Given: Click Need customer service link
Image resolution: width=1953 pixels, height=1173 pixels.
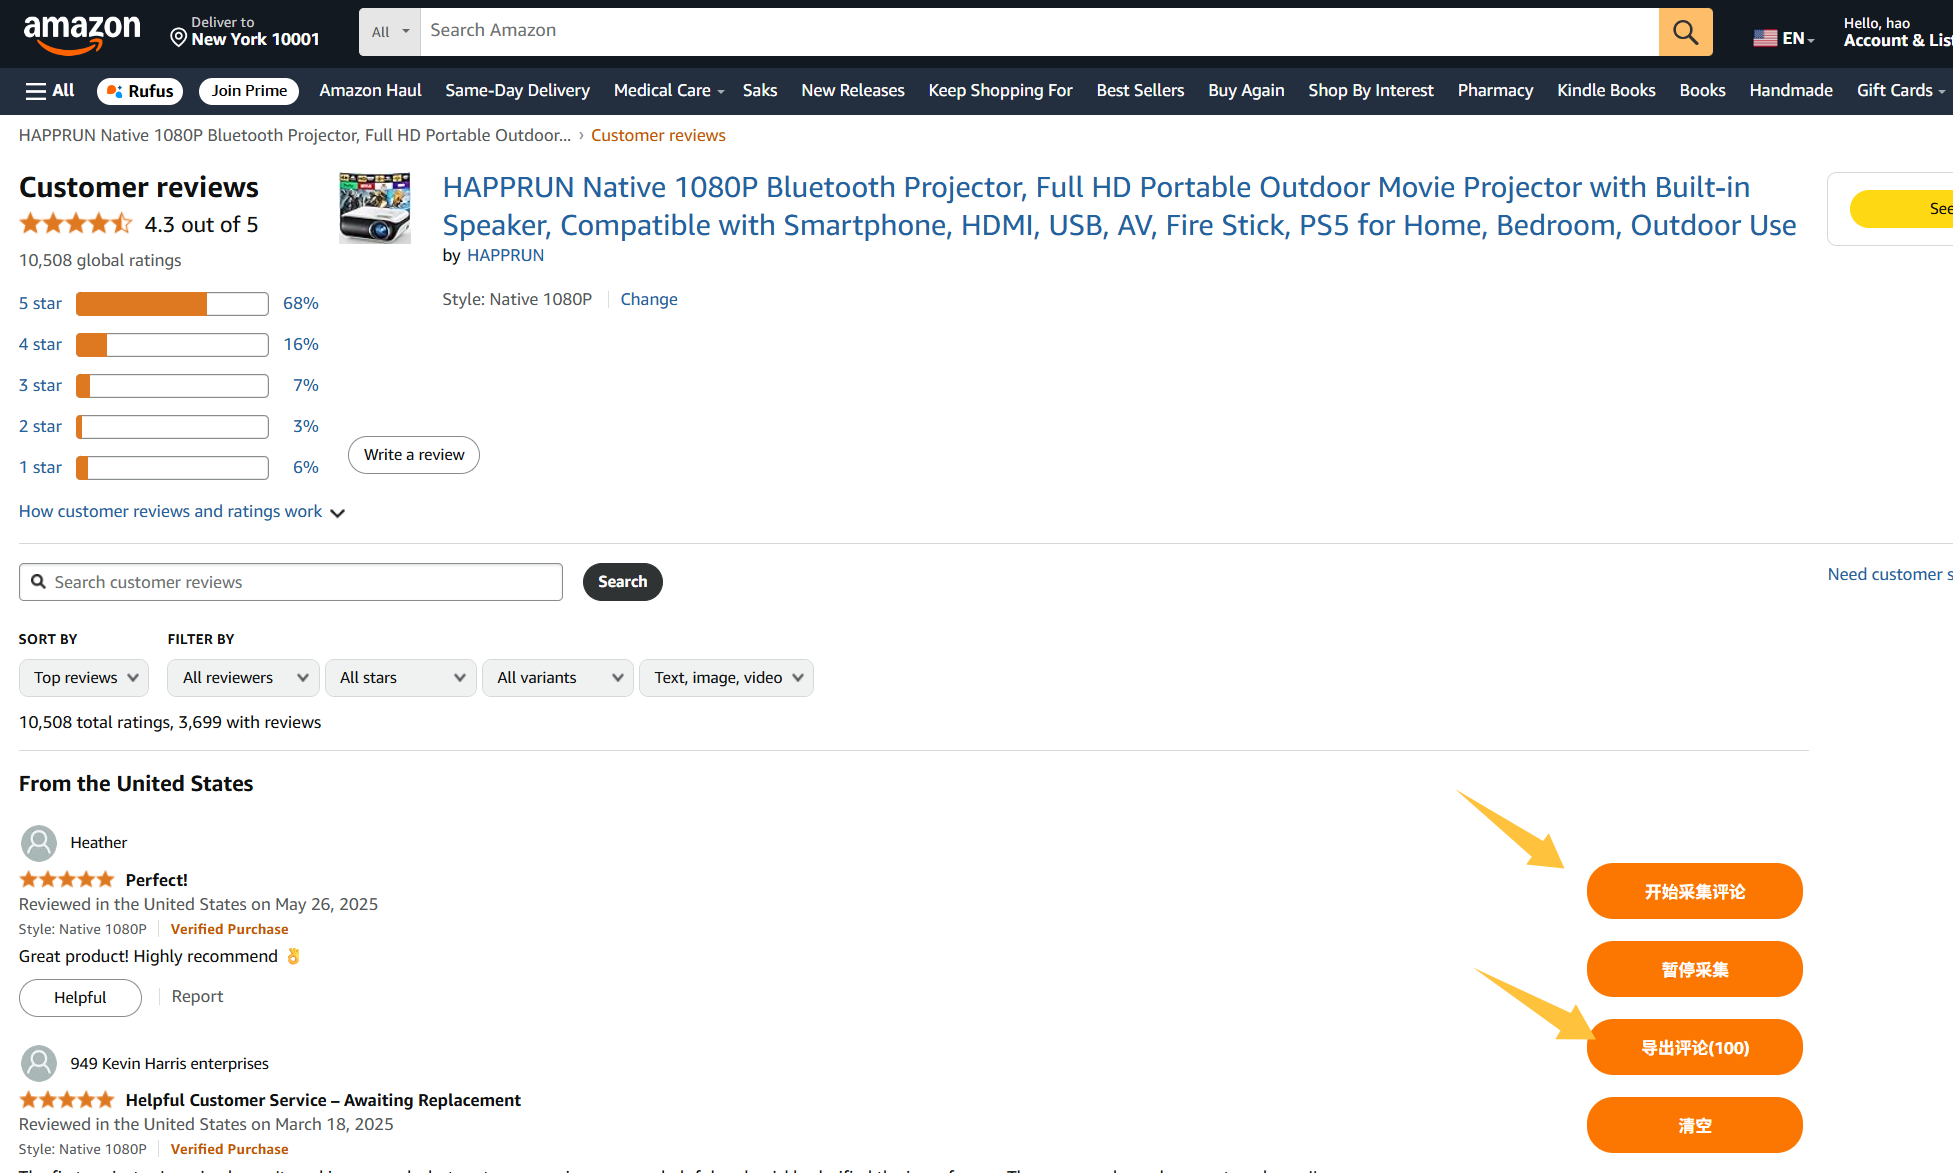Looking at the screenshot, I should pyautogui.click(x=1889, y=574).
